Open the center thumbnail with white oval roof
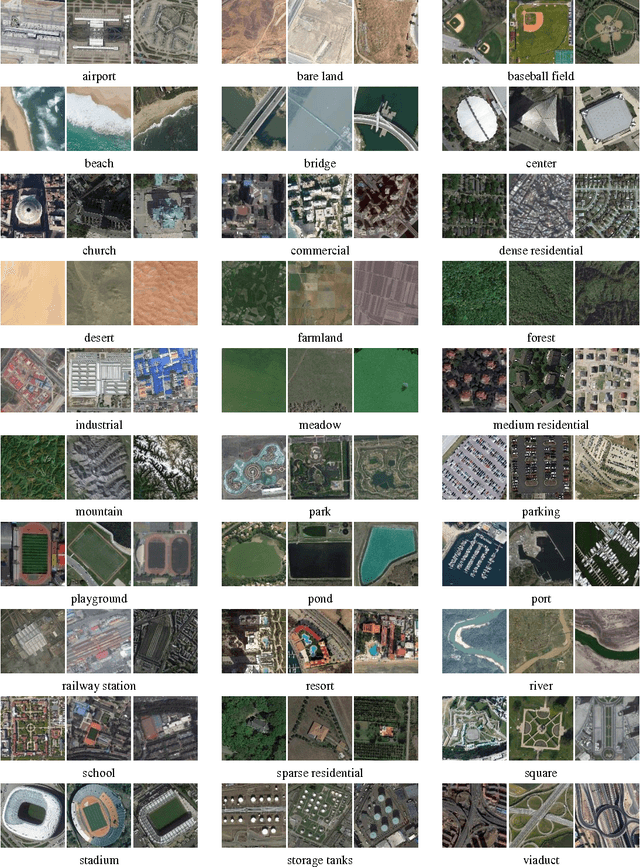This screenshot has width=640, height=867. pos(474,119)
